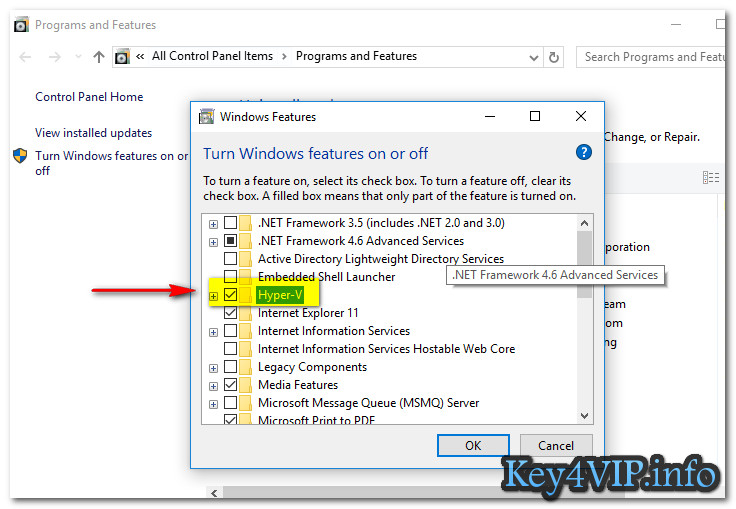Click the MSMQ Server folder icon
736x509 pixels.
[245, 403]
